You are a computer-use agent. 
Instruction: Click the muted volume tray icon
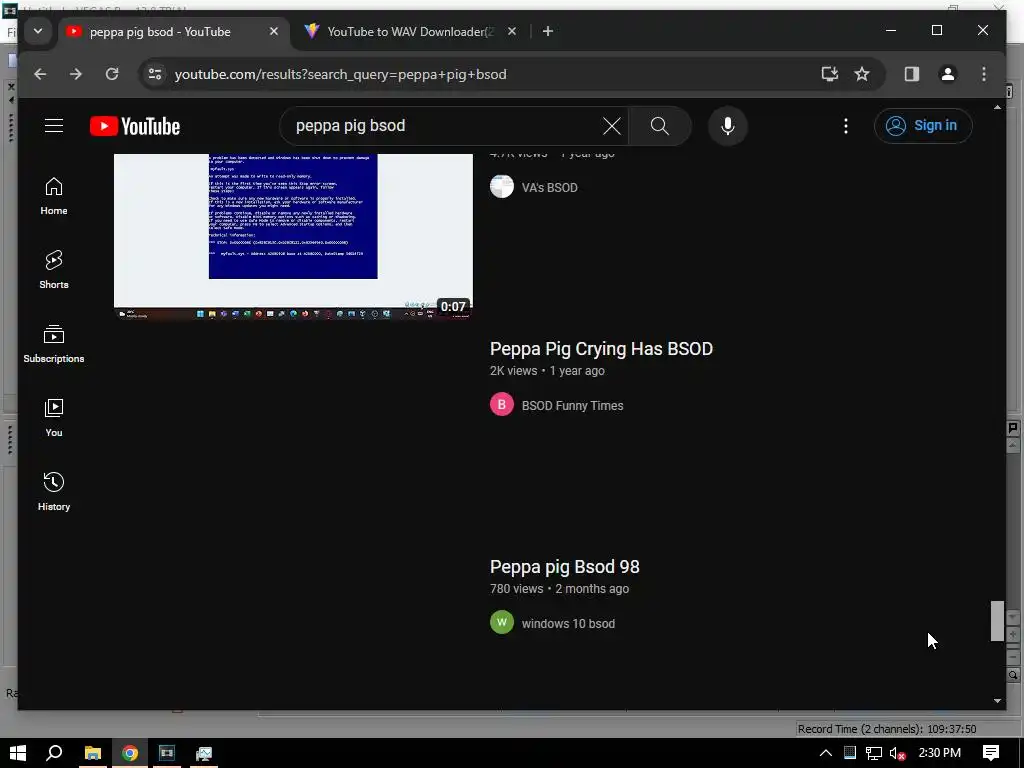(897, 753)
